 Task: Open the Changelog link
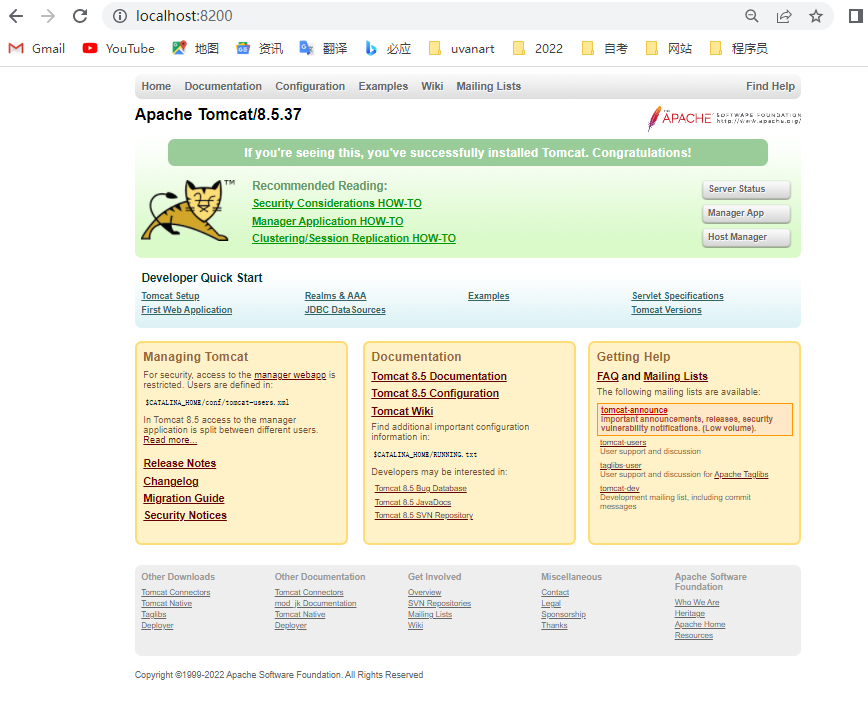pos(171,481)
